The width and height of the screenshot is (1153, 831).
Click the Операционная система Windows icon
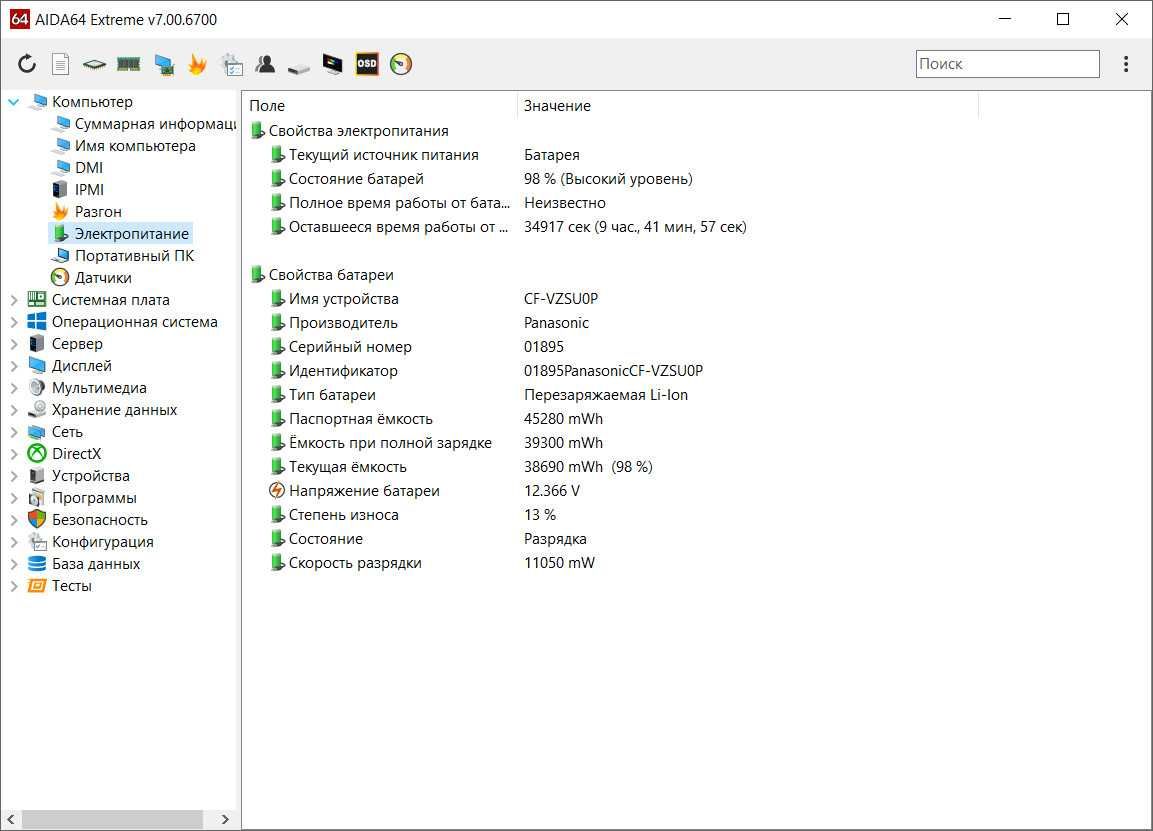click(x=37, y=321)
